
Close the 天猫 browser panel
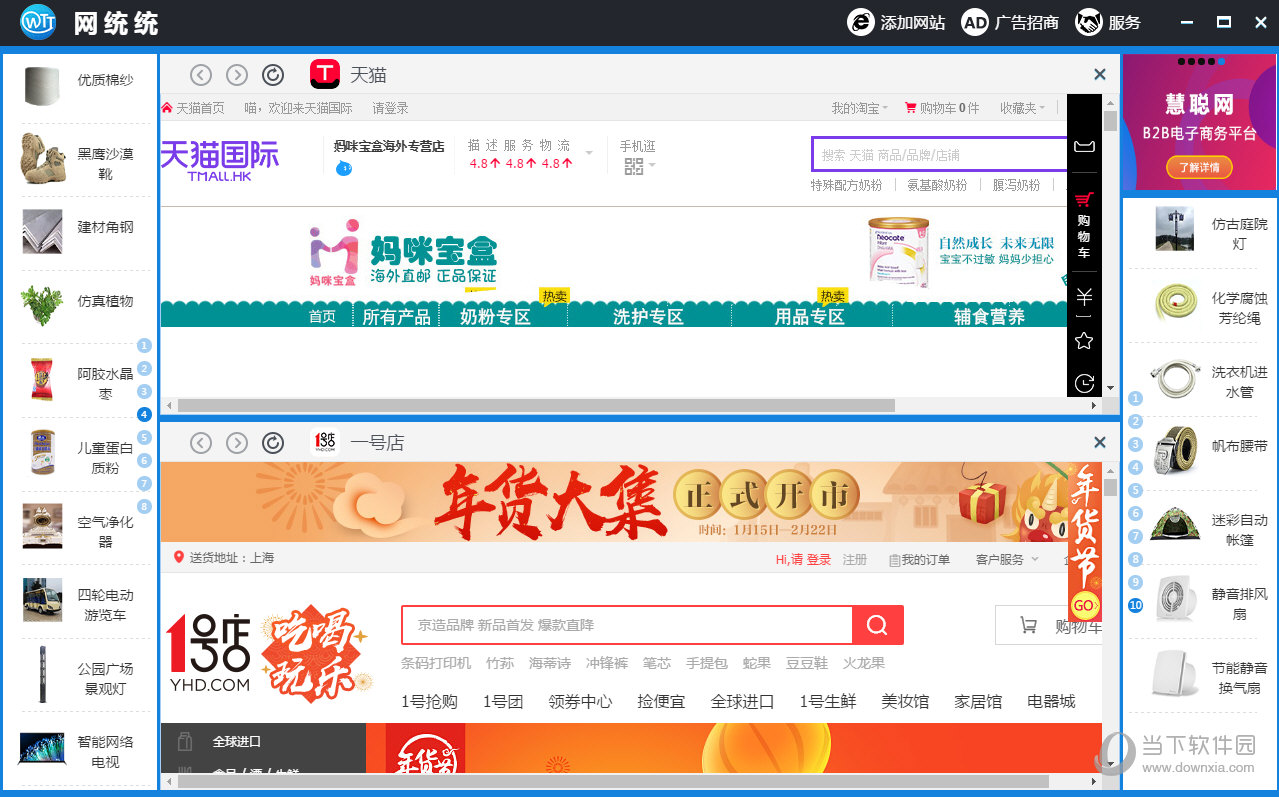[x=1100, y=74]
